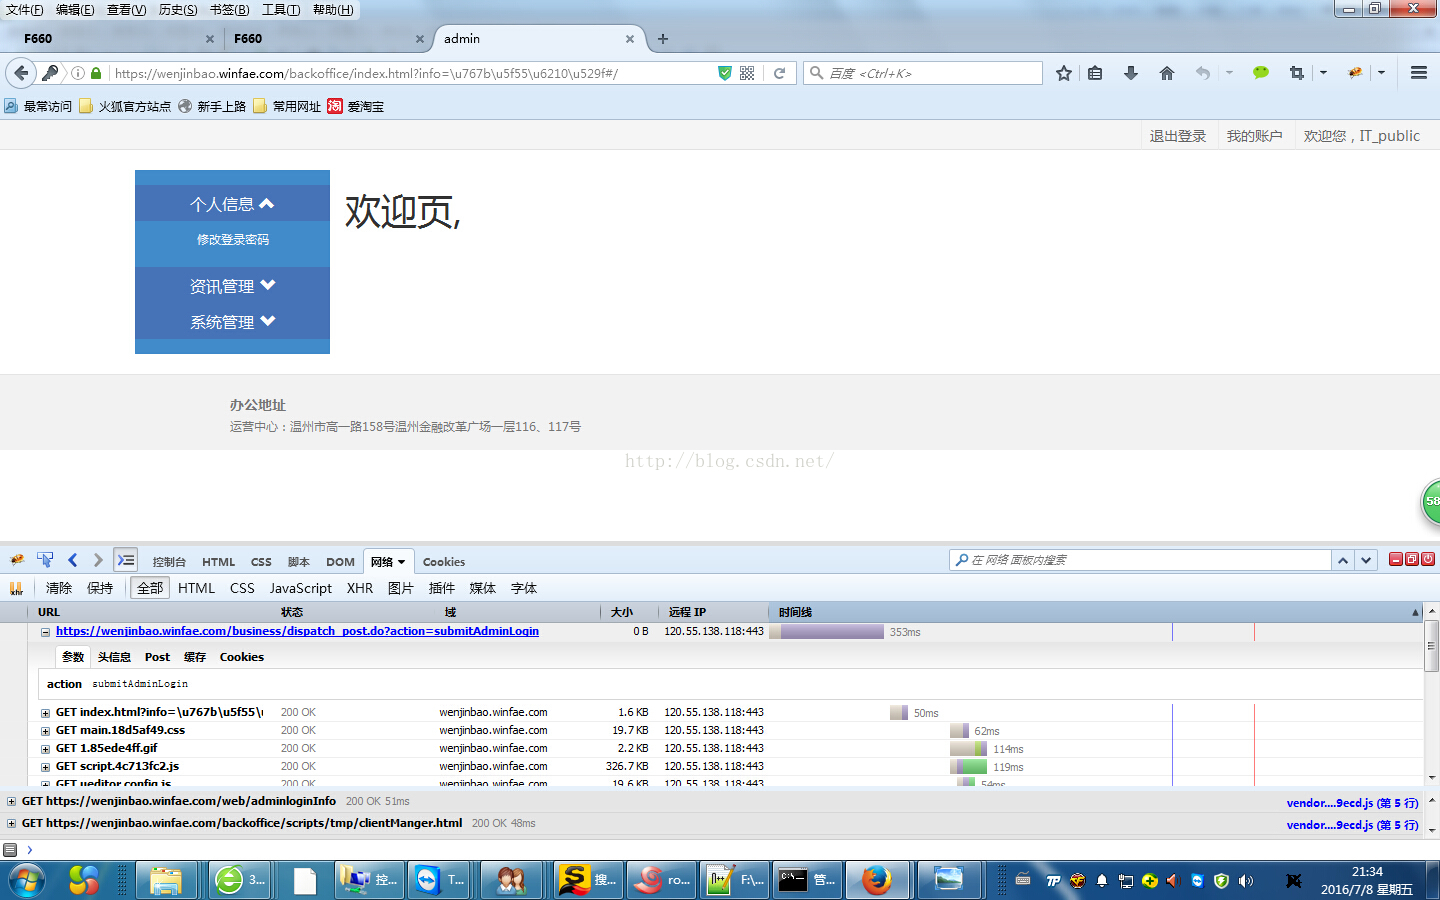Deactivate Firebug with the red power icon
This screenshot has width=1440, height=900.
tap(1428, 559)
